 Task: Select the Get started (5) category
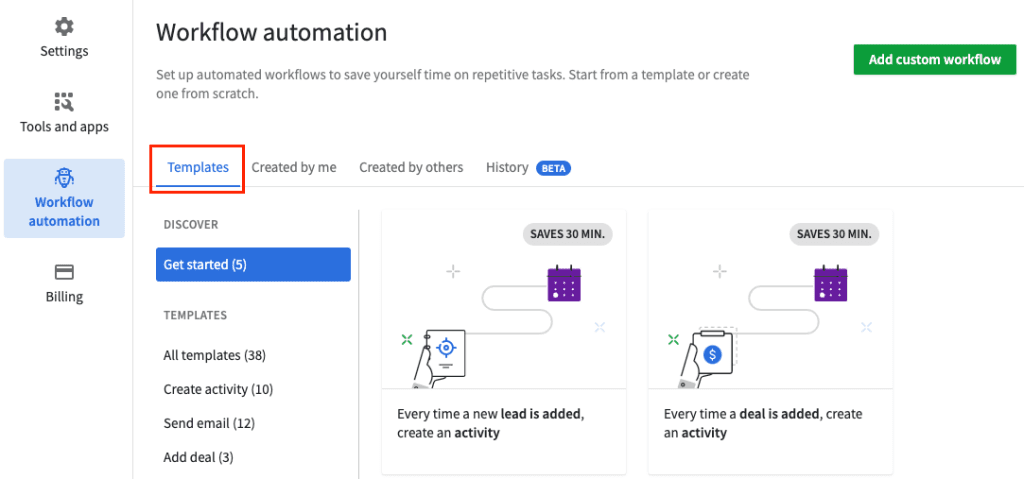[253, 265]
